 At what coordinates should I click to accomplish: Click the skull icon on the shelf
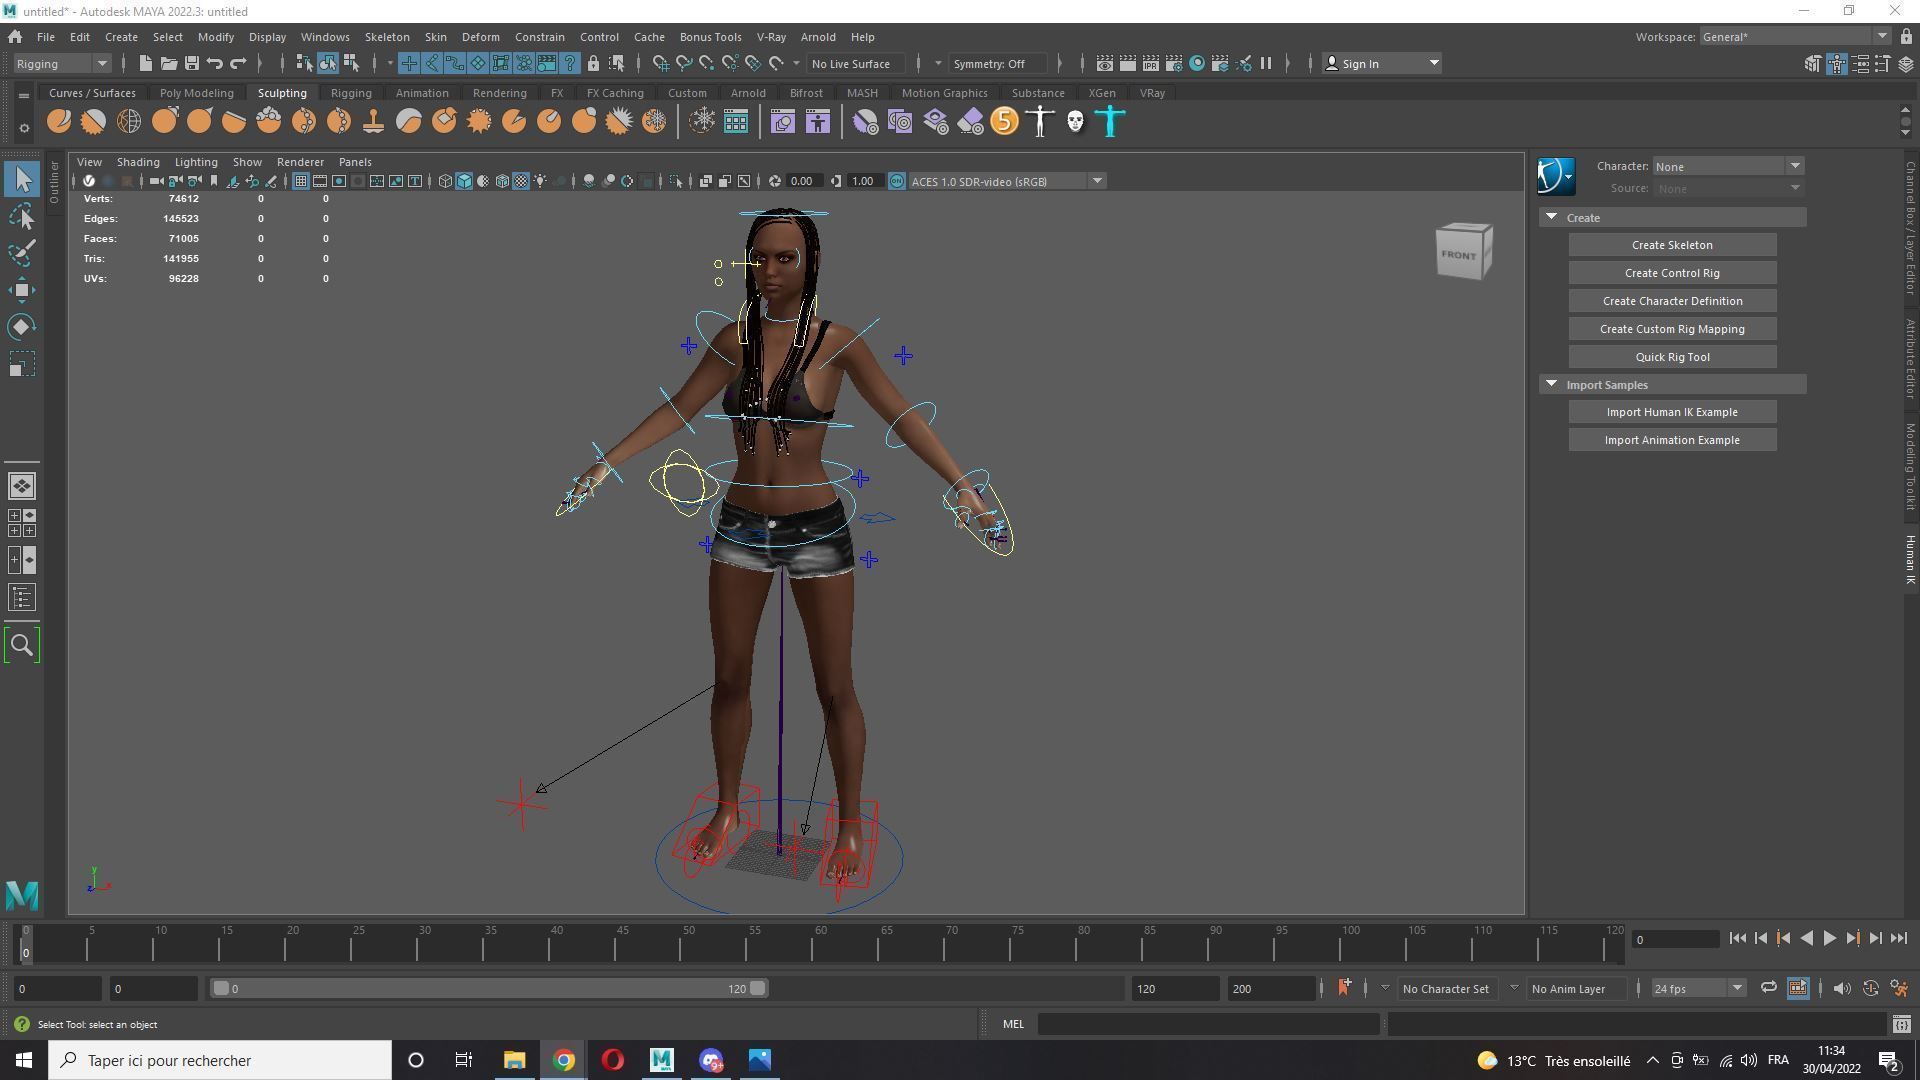click(1075, 122)
